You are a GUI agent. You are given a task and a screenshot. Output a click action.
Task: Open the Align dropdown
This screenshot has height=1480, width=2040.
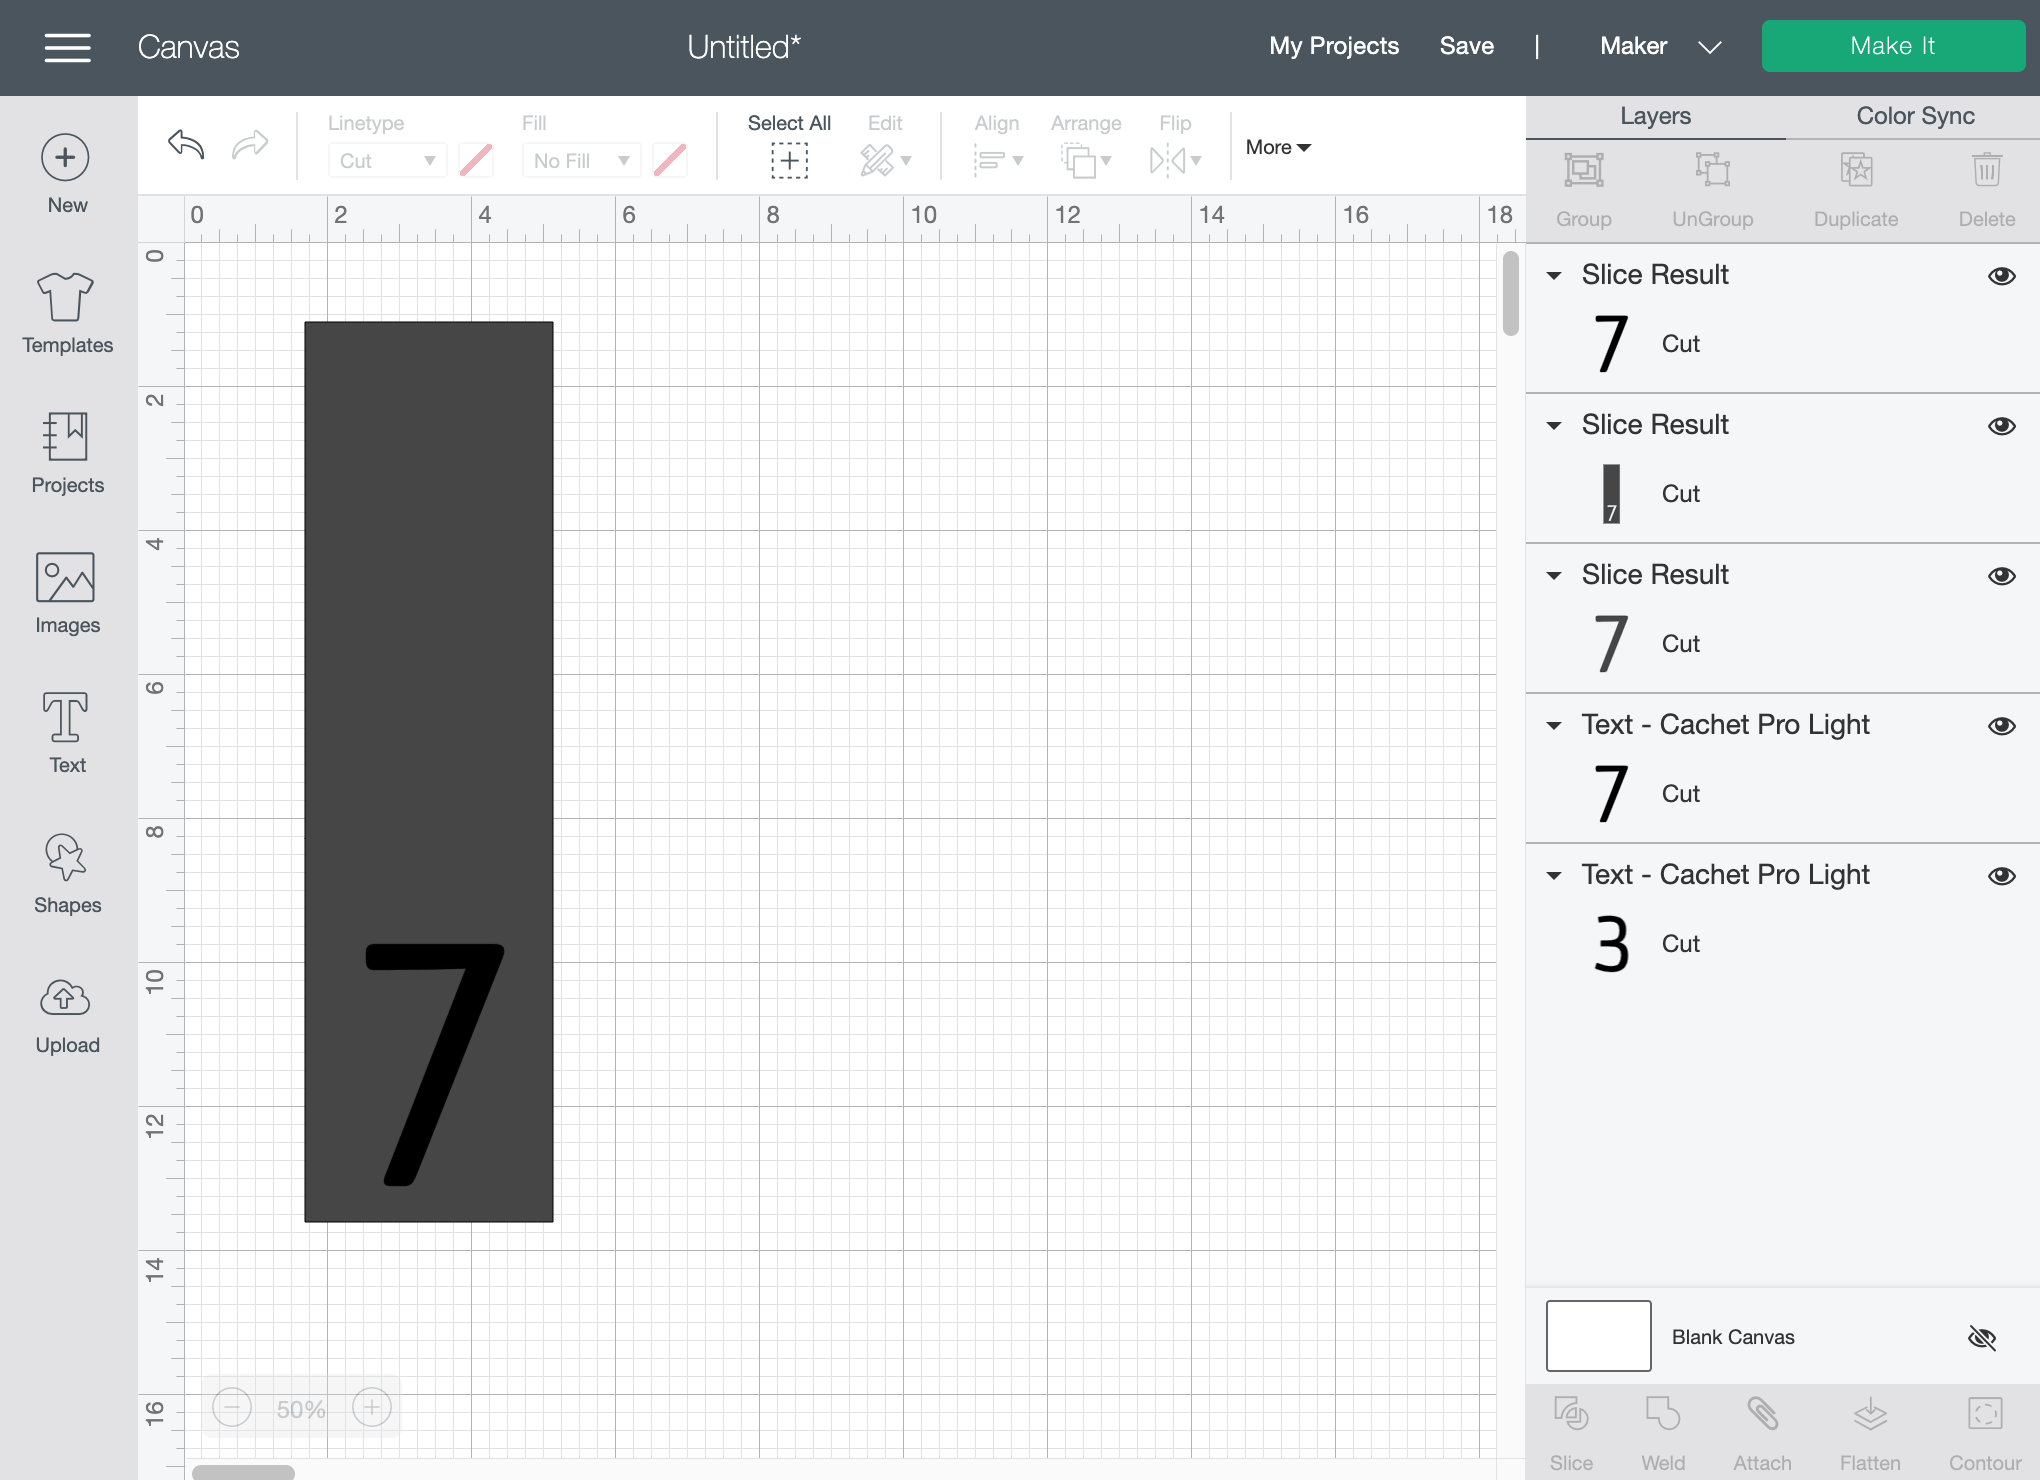(998, 160)
